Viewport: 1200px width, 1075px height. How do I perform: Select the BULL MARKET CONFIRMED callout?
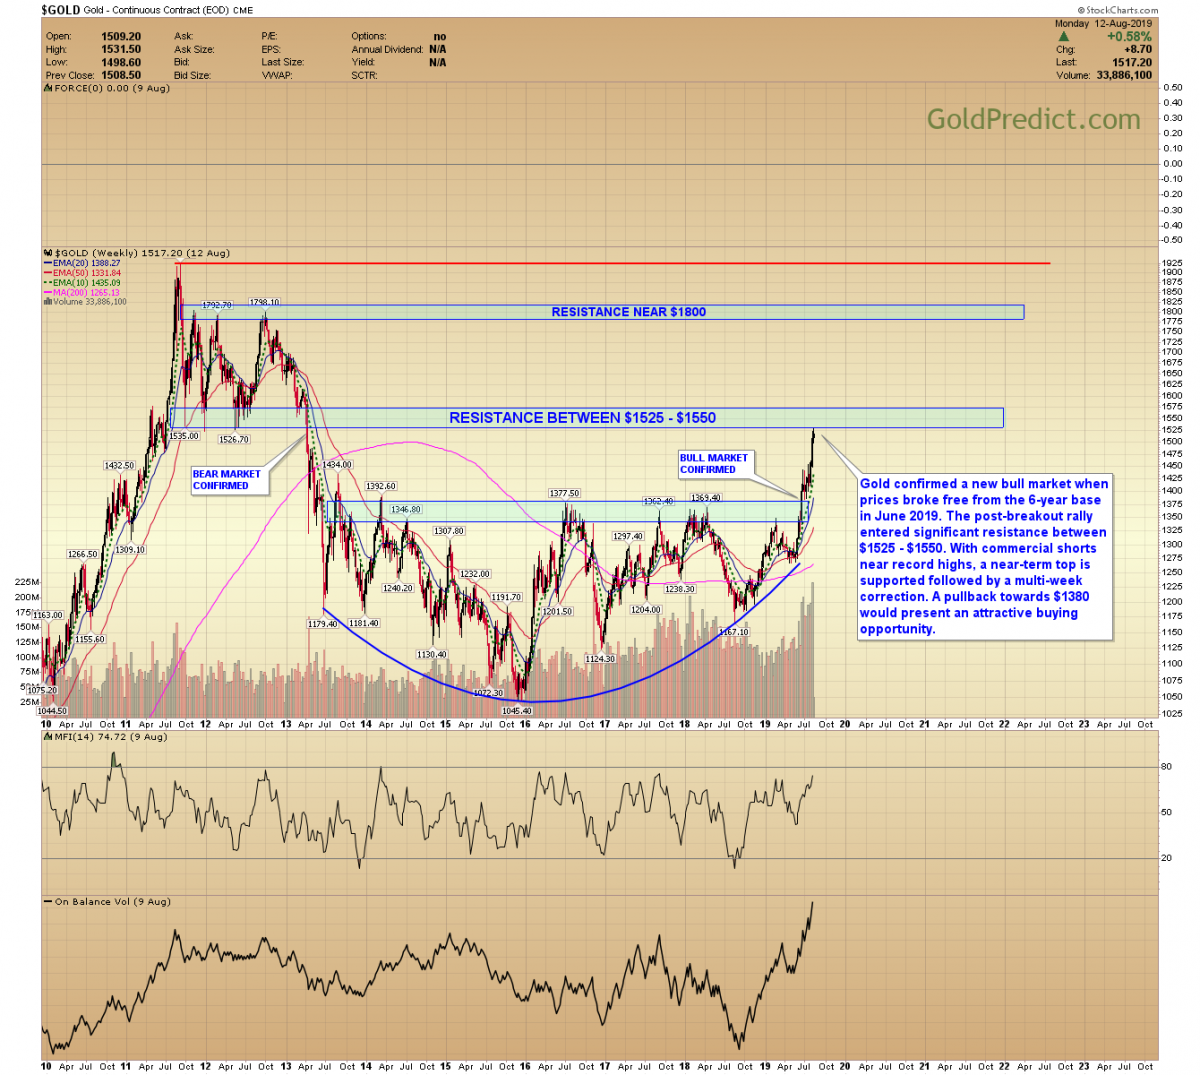(713, 464)
